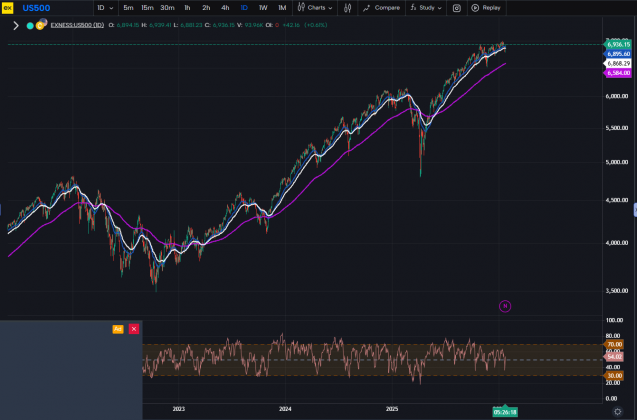Toggle the green indicator dot in the legend
637x420 pixels.
pos(29,25)
